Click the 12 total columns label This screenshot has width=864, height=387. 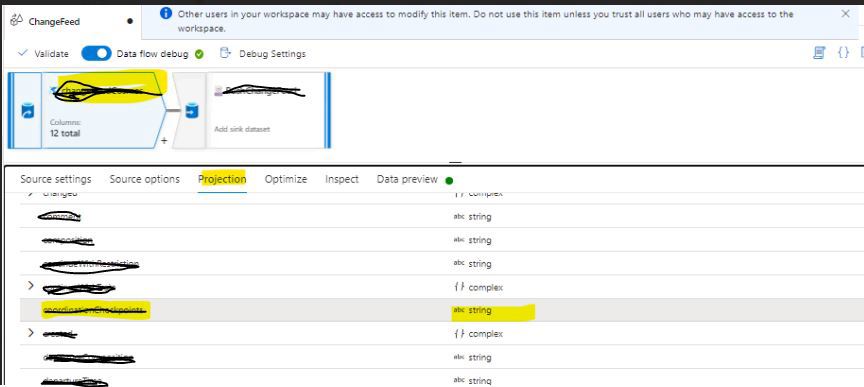click(x=65, y=133)
